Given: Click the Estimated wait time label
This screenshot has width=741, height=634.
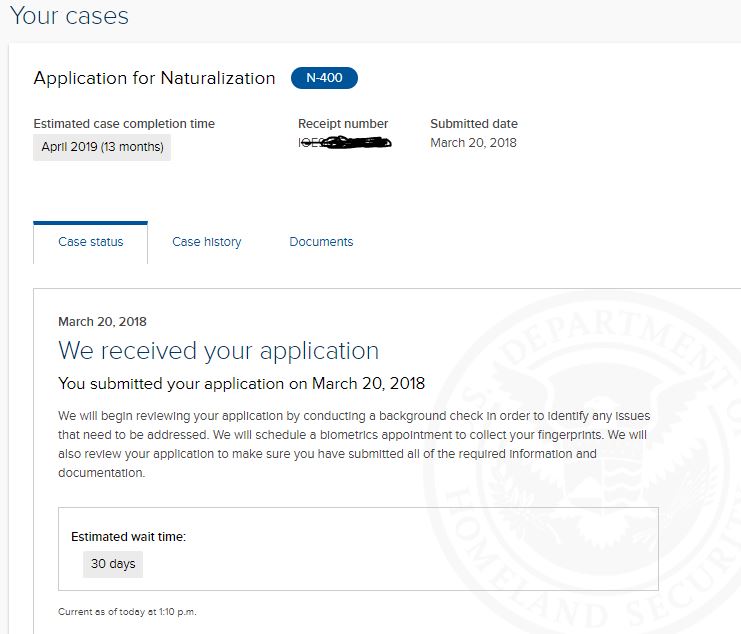Looking at the screenshot, I should (129, 537).
